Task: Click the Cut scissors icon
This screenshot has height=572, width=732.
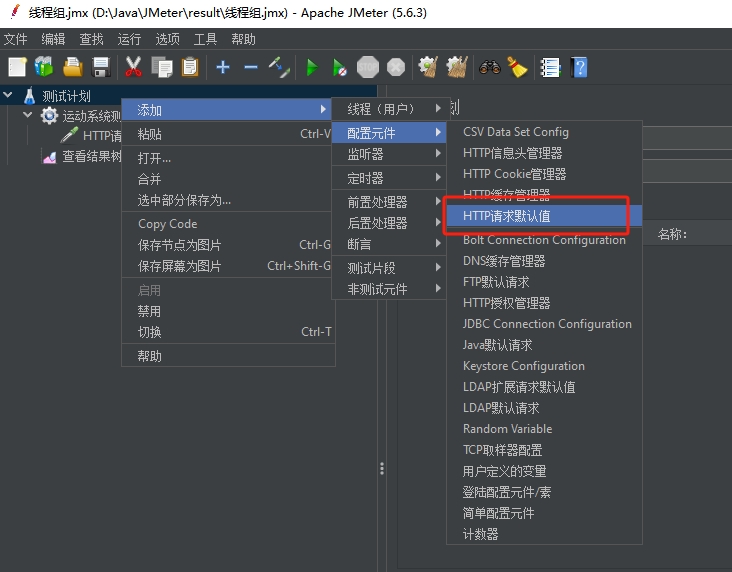Action: (x=133, y=67)
